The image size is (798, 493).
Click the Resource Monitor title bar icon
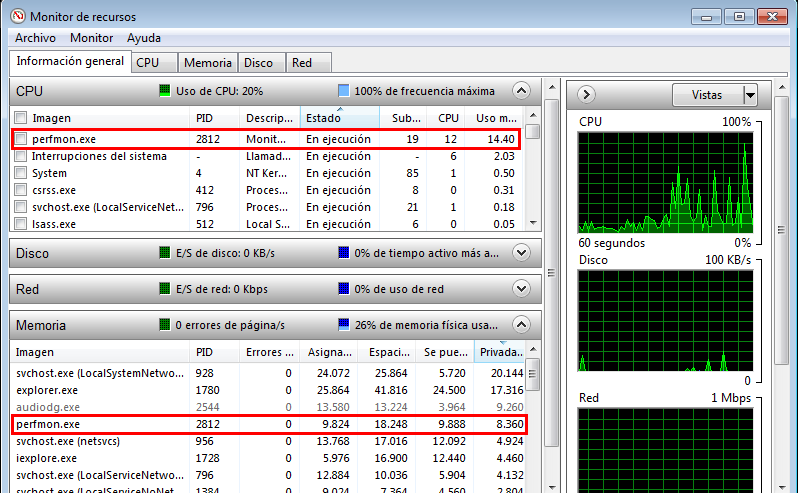click(17, 16)
